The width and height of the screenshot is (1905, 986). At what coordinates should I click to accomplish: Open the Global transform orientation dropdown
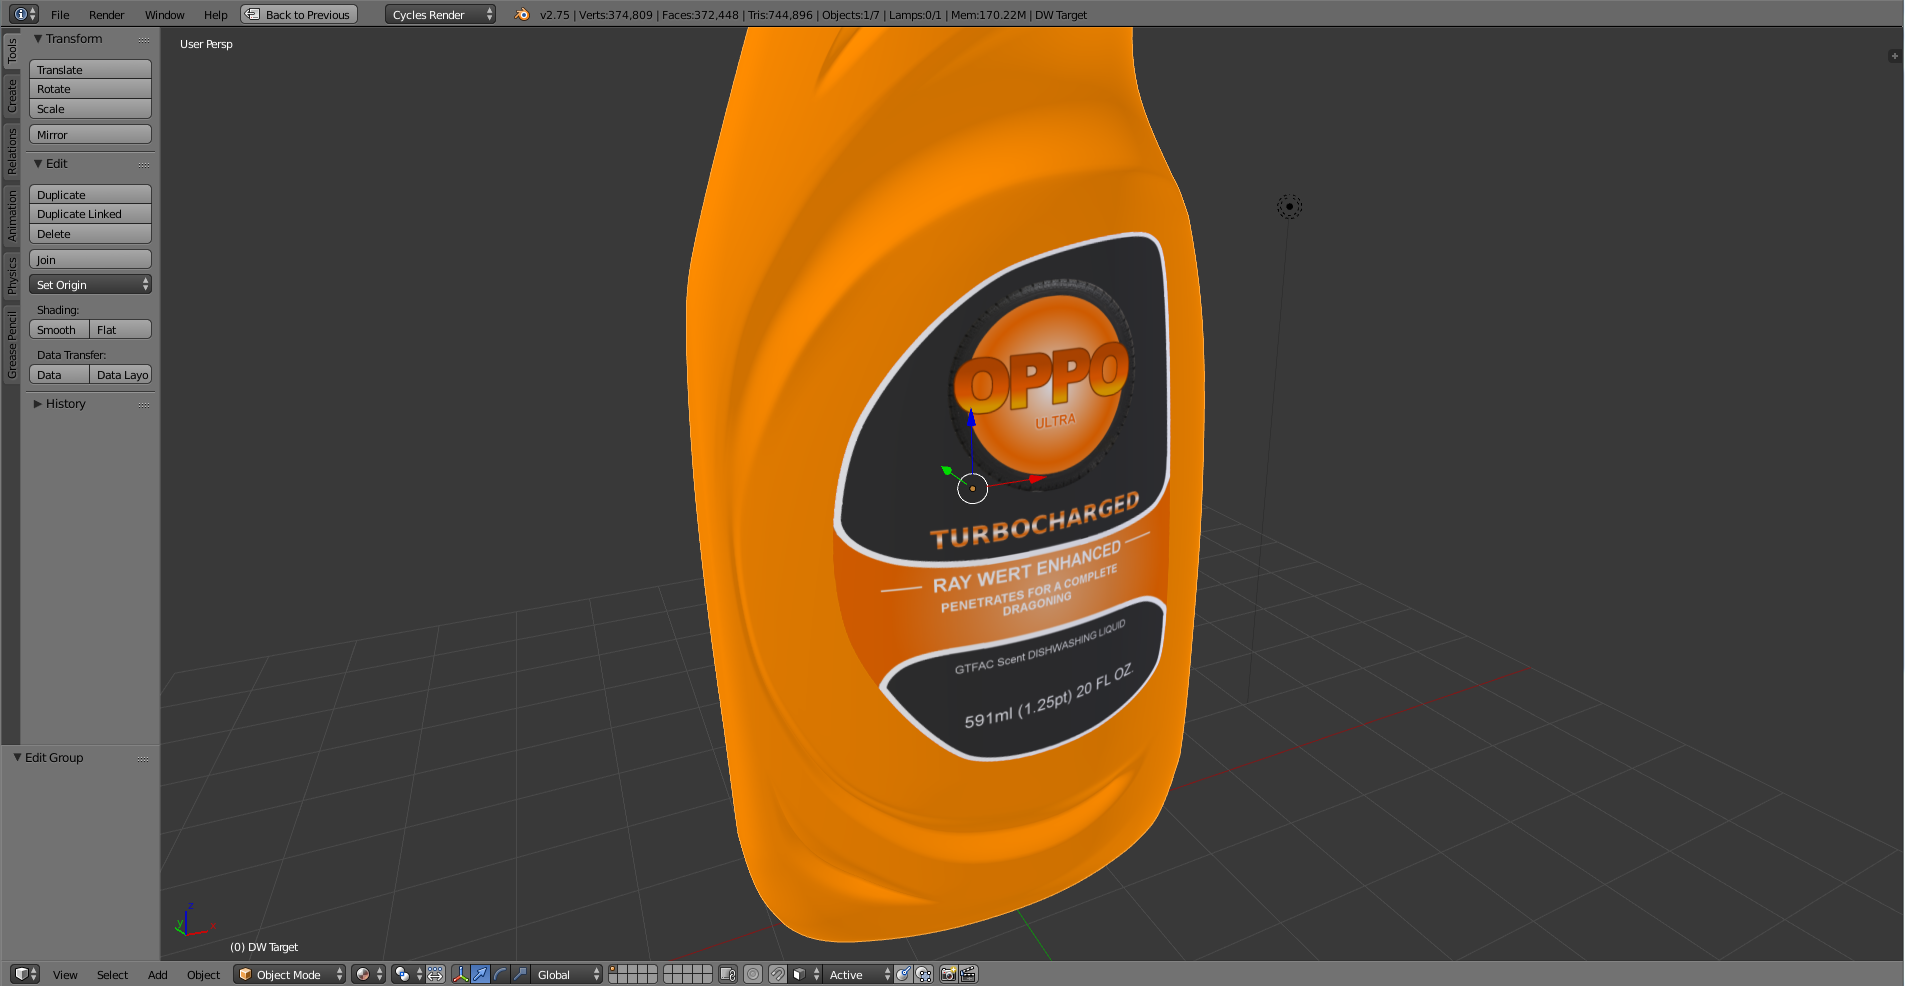[x=567, y=974]
